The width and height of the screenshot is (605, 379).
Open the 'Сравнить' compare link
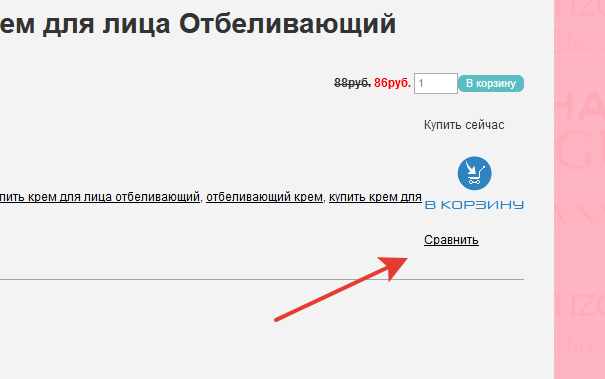451,240
